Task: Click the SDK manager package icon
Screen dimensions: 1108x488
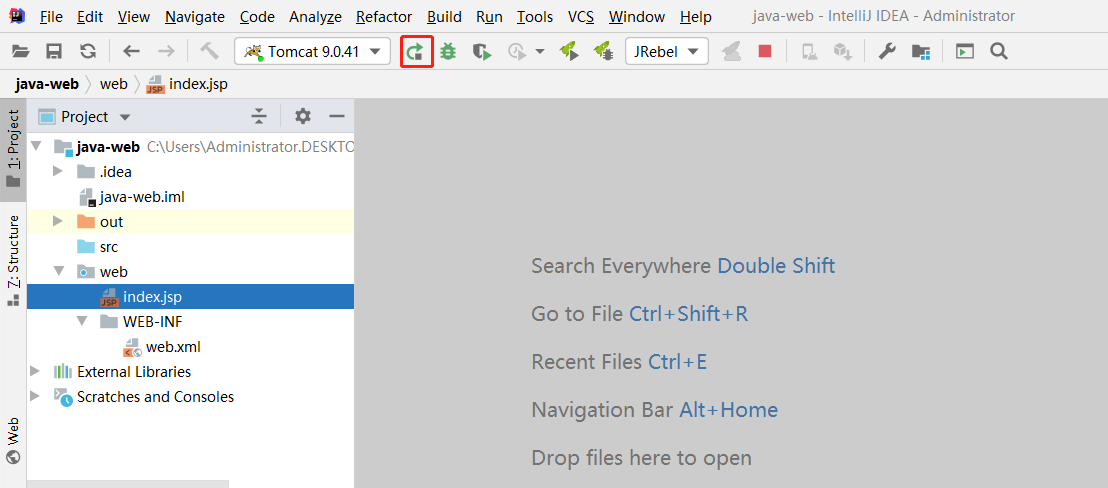Action: (x=842, y=51)
